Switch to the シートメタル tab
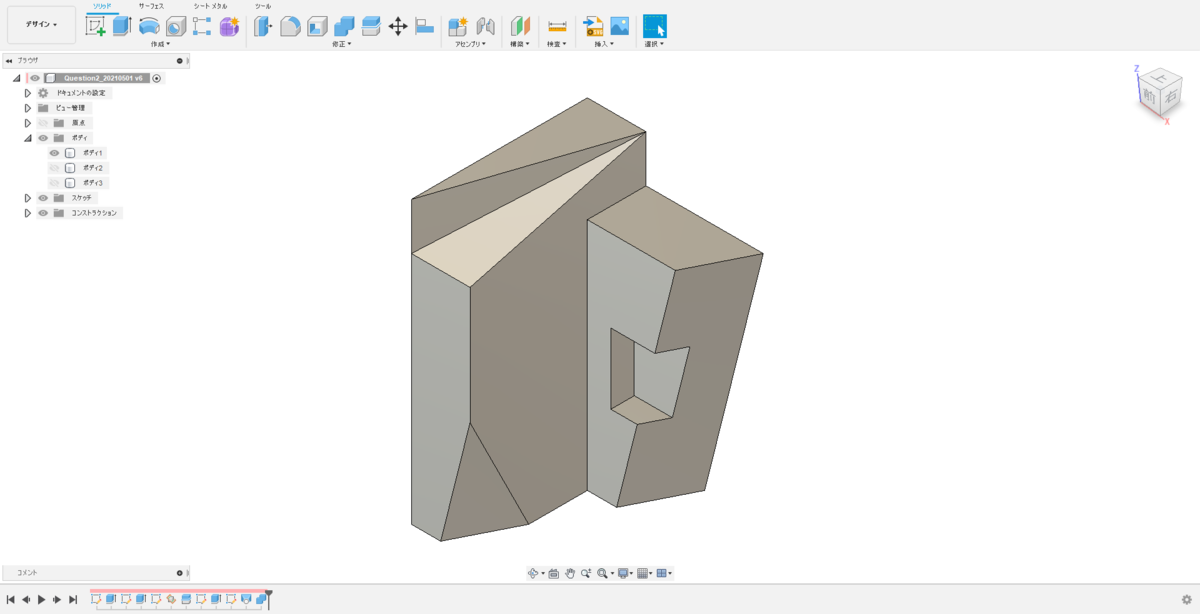This screenshot has height=614, width=1200. click(210, 6)
